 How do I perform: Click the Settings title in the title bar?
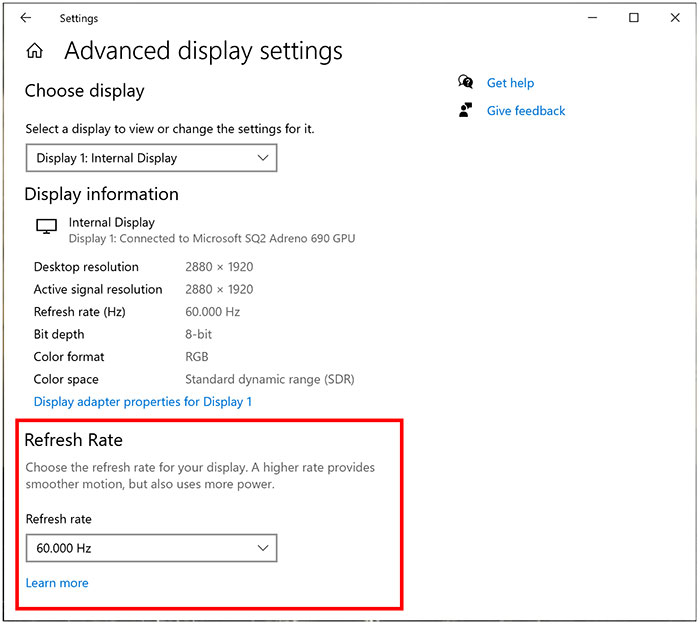[80, 18]
